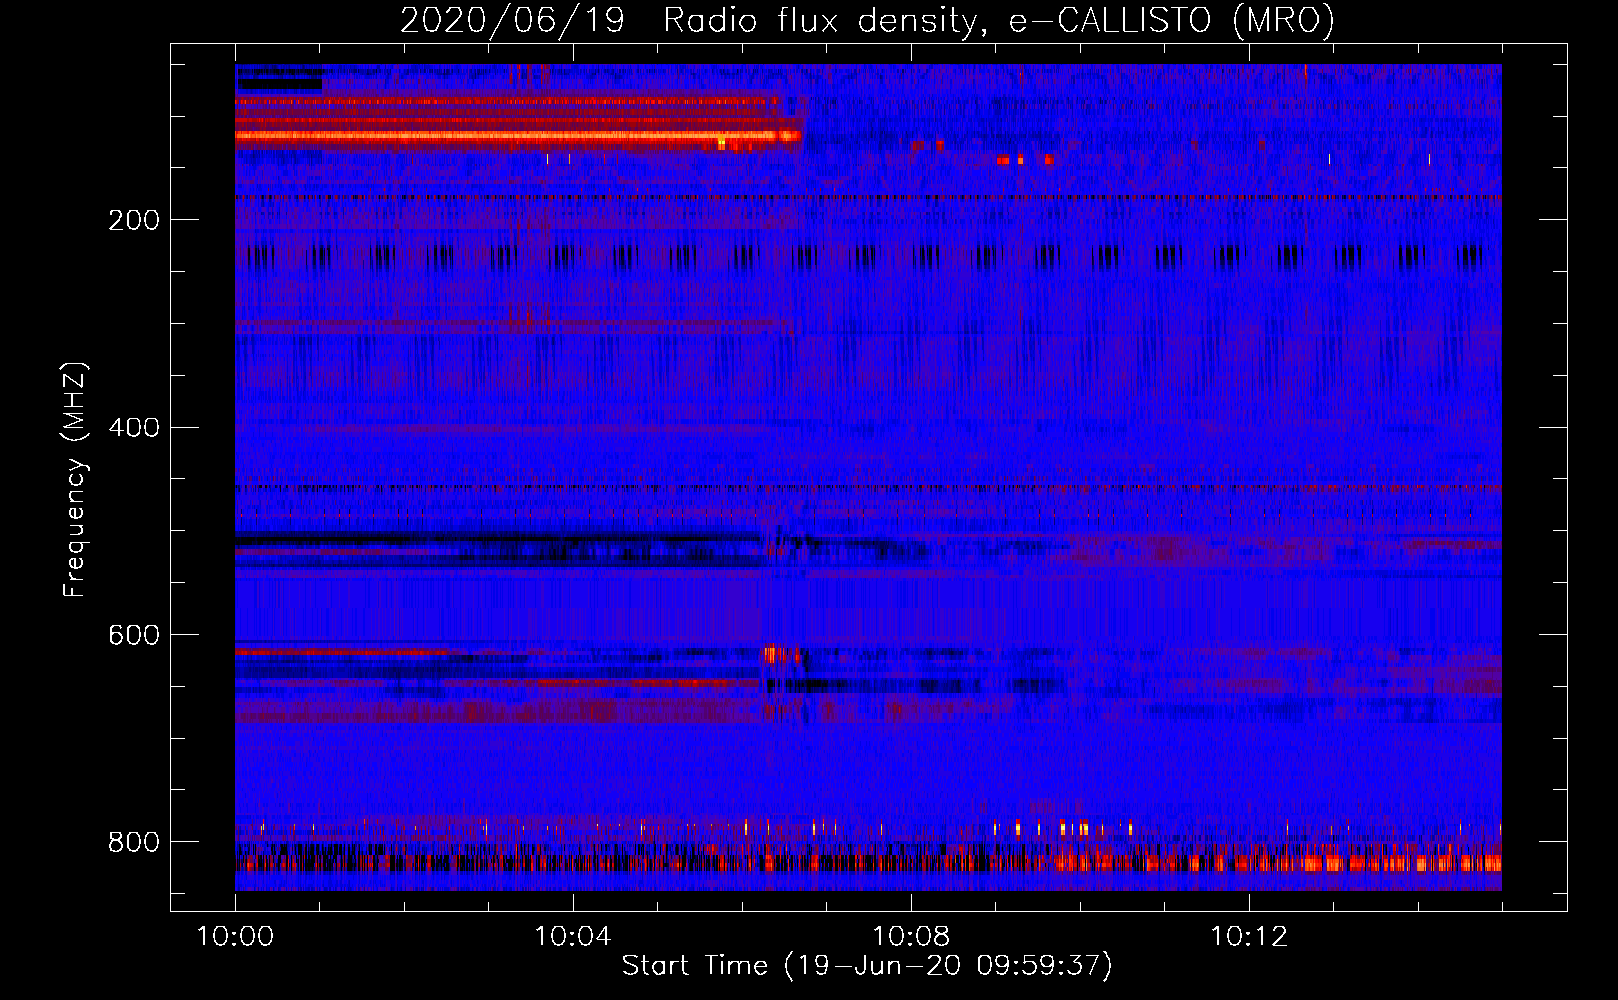This screenshot has width=1618, height=1000.
Task: Click the 10:04 time axis label
Action: click(573, 937)
